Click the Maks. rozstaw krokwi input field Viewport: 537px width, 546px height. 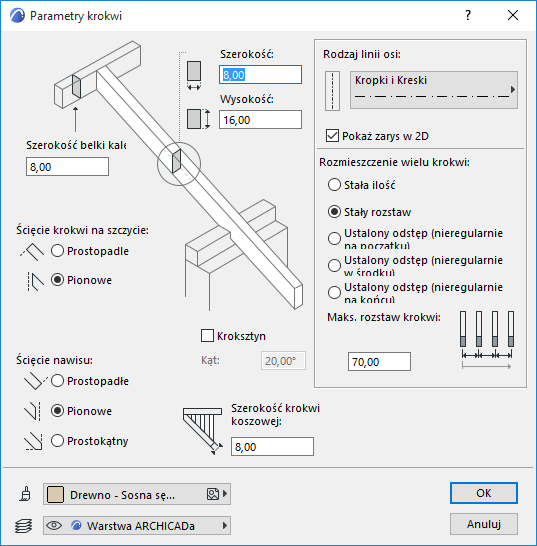pyautogui.click(x=379, y=362)
